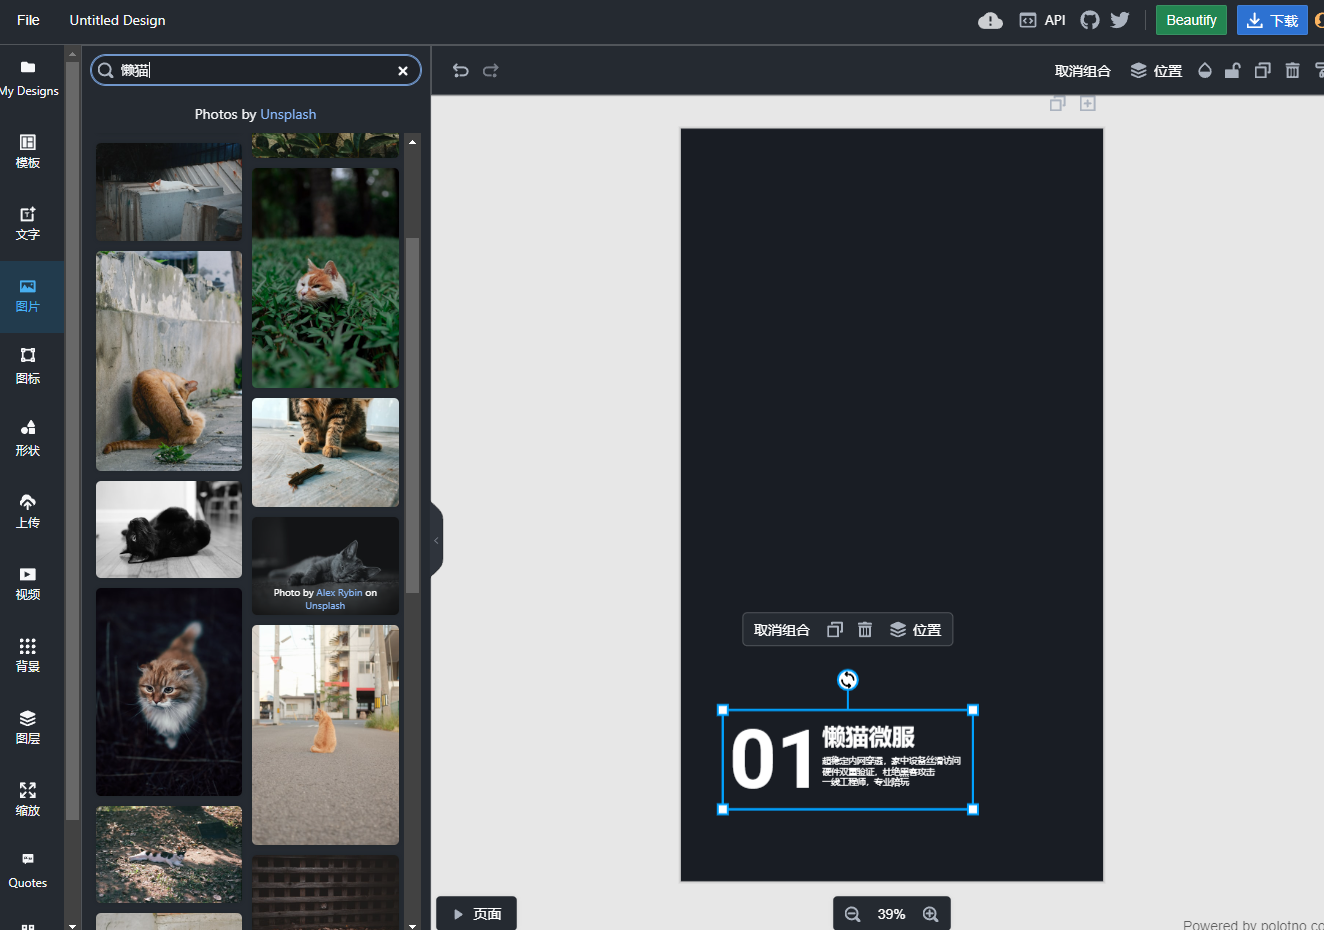1324x930 pixels.
Task: Select the orange cat sitting on street photo
Action: (325, 735)
